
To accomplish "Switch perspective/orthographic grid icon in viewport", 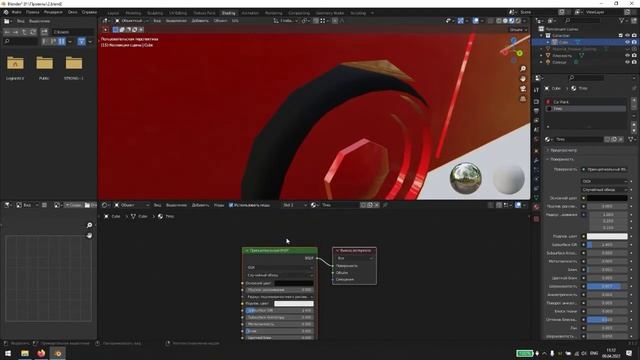I will click(523, 99).
